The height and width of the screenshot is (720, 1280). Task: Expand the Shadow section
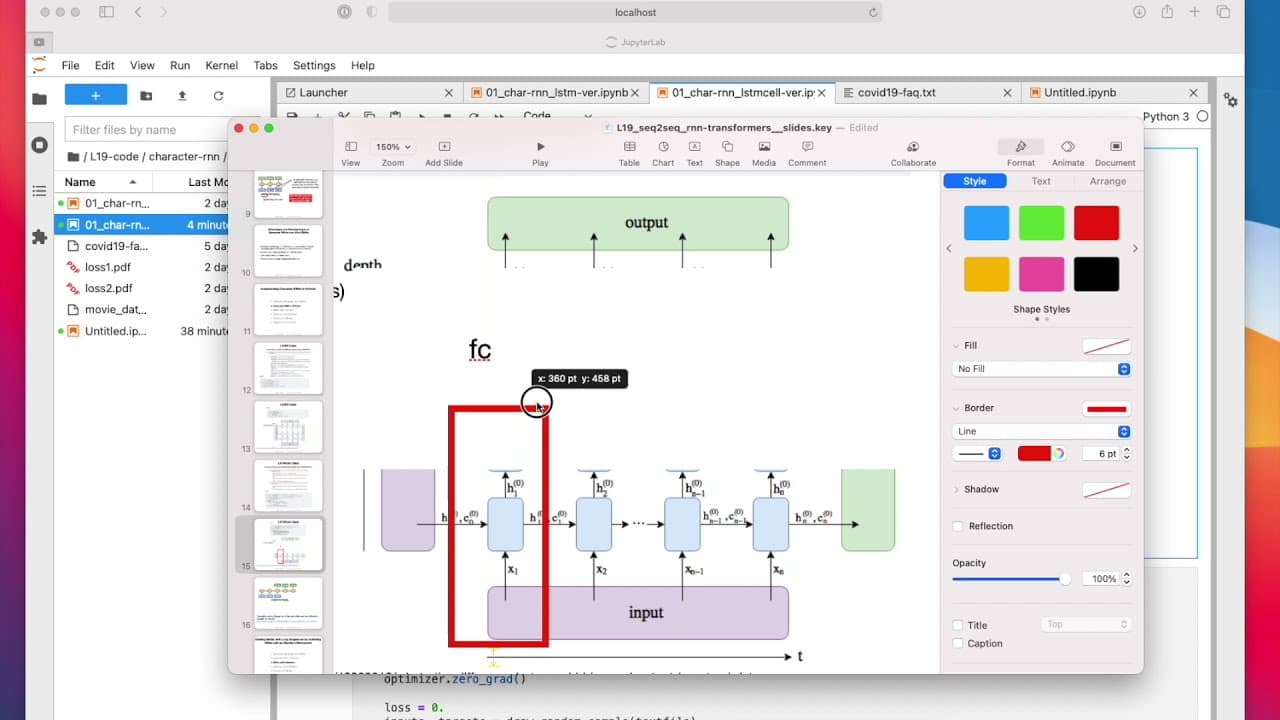tap(957, 489)
